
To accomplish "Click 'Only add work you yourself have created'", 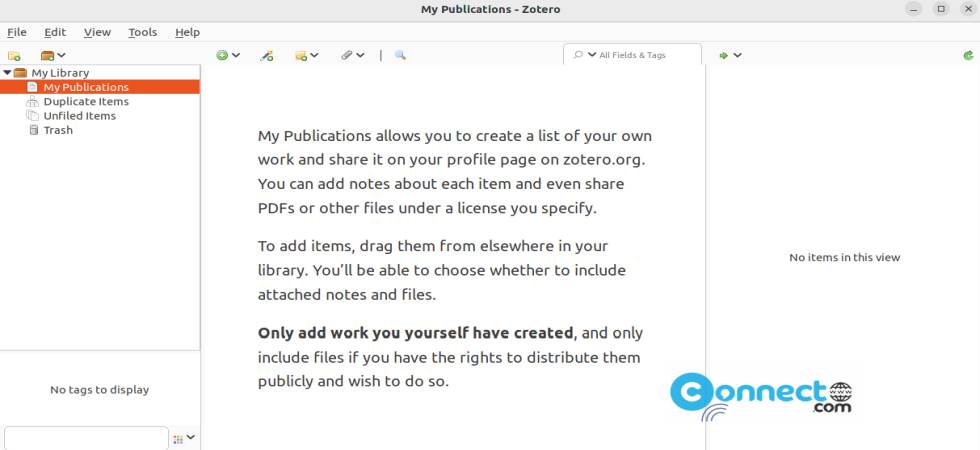I will 416,332.
